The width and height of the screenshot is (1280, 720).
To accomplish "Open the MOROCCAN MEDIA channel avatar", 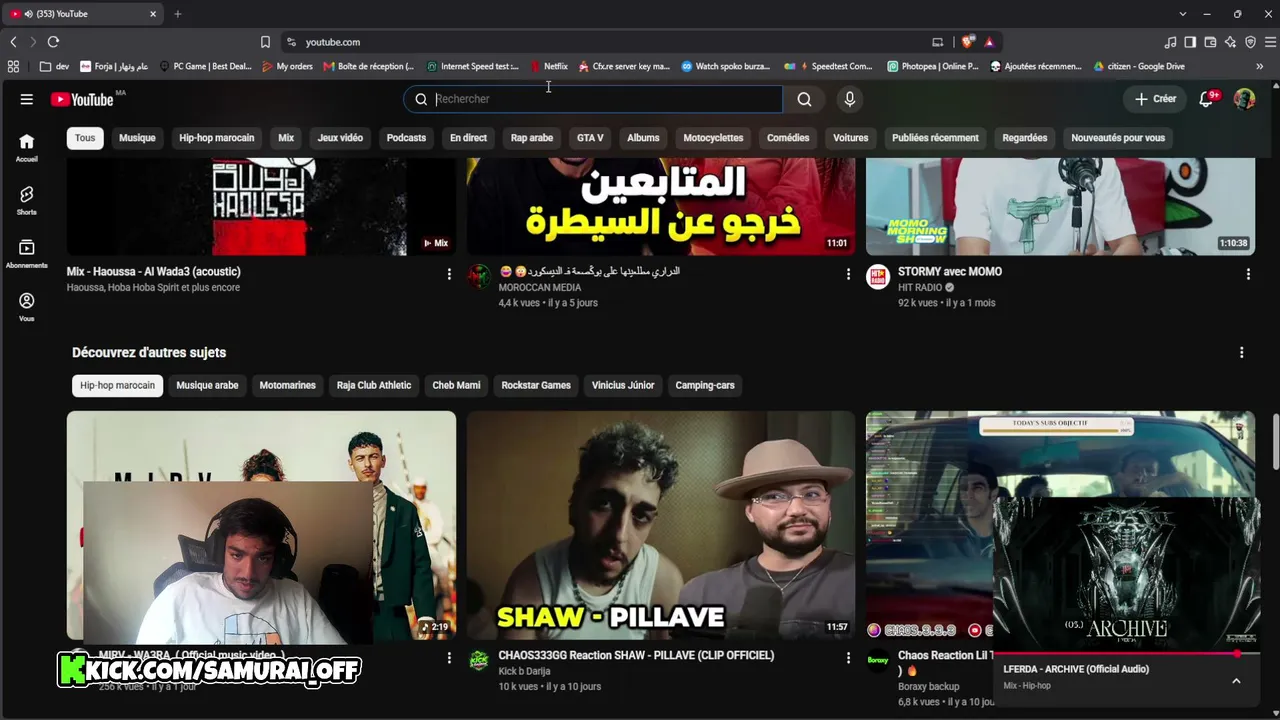I will [x=480, y=277].
